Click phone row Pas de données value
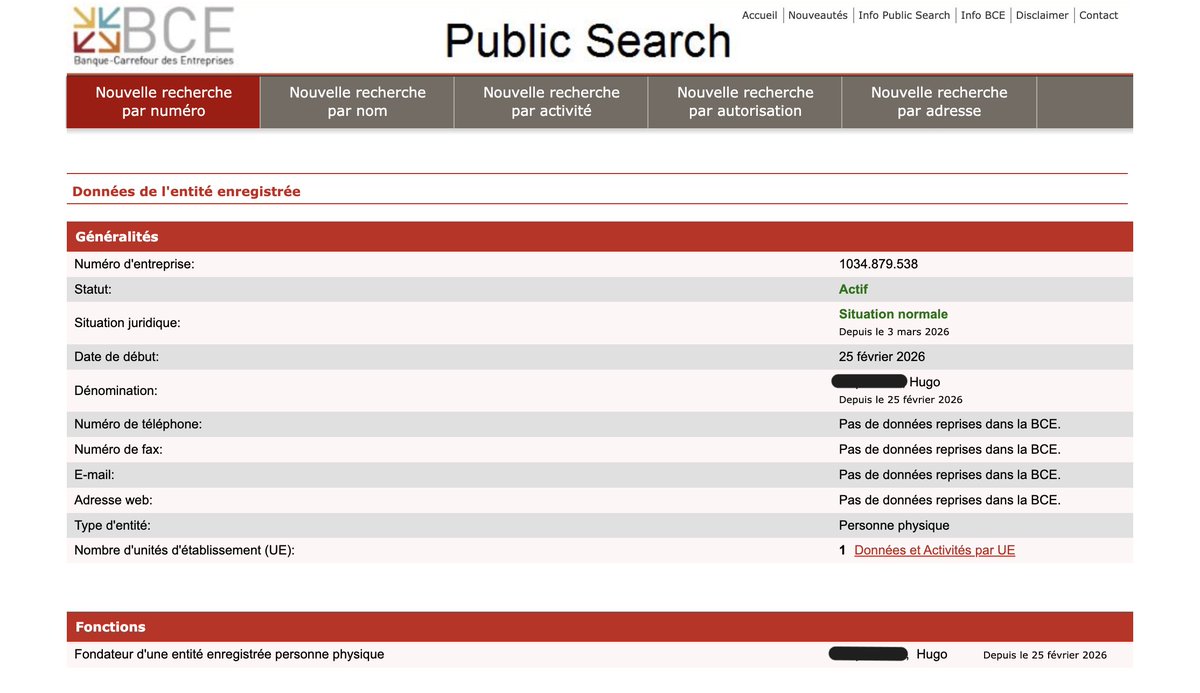The image size is (1200, 693). (x=950, y=424)
